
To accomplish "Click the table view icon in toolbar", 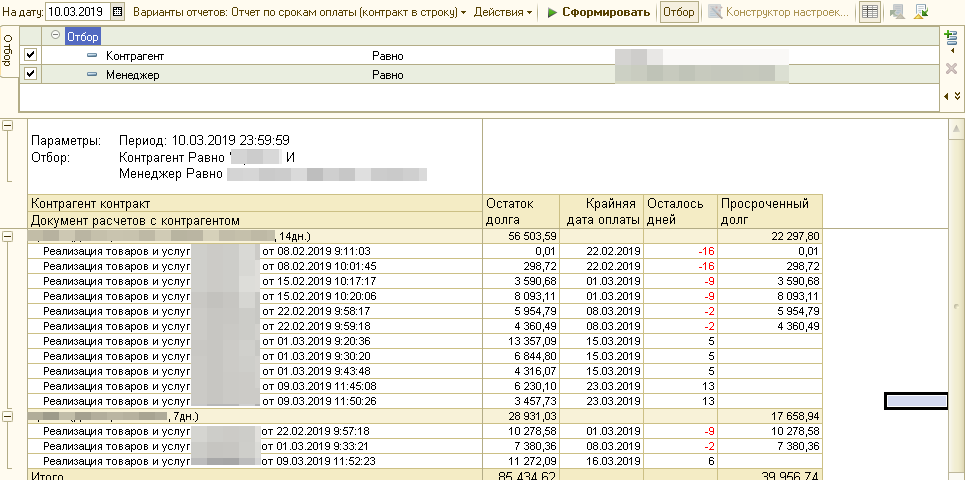I will coord(871,13).
